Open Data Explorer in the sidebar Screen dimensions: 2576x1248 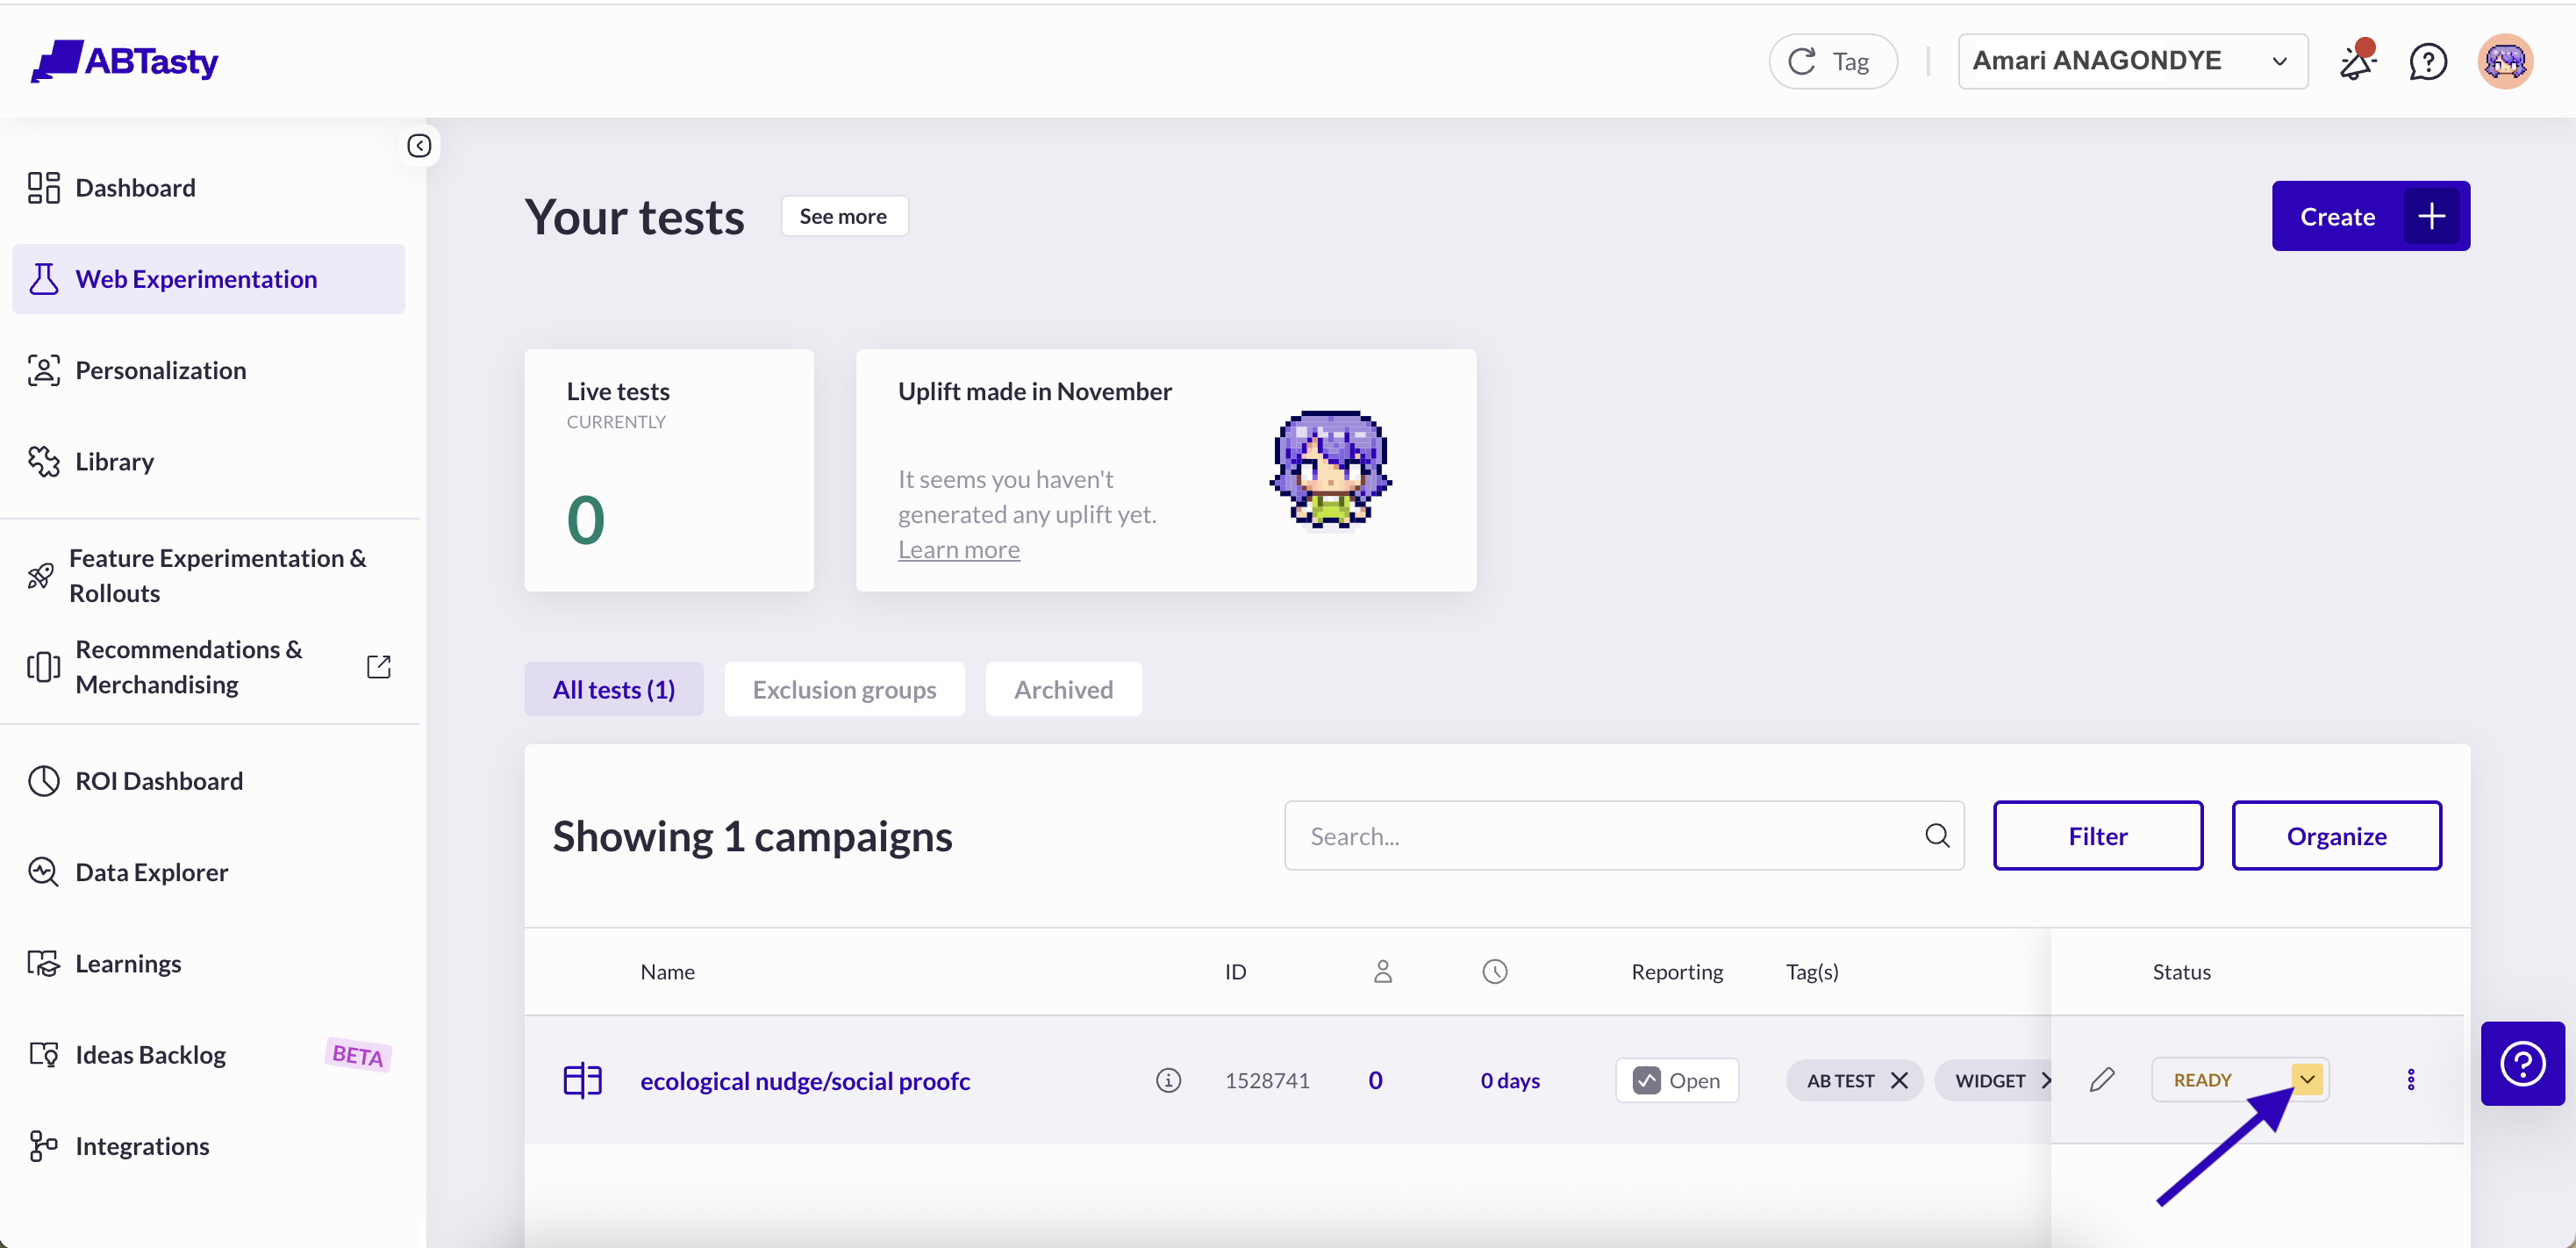pos(152,872)
